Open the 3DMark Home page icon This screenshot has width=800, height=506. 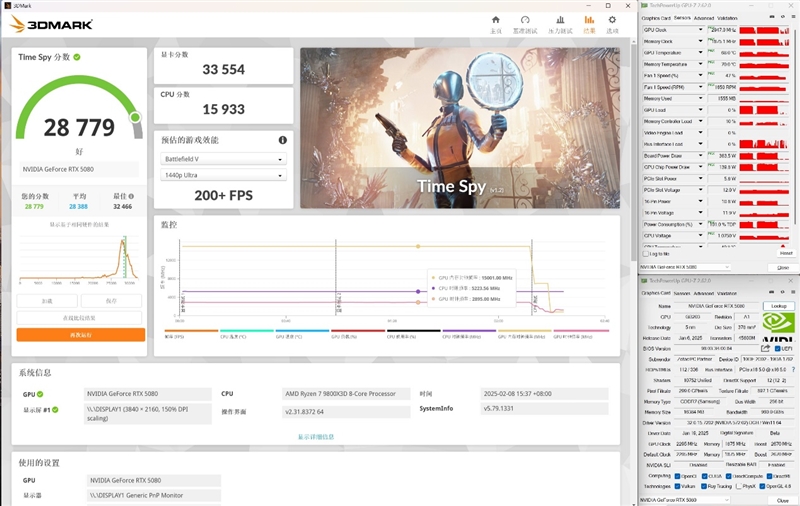495,20
